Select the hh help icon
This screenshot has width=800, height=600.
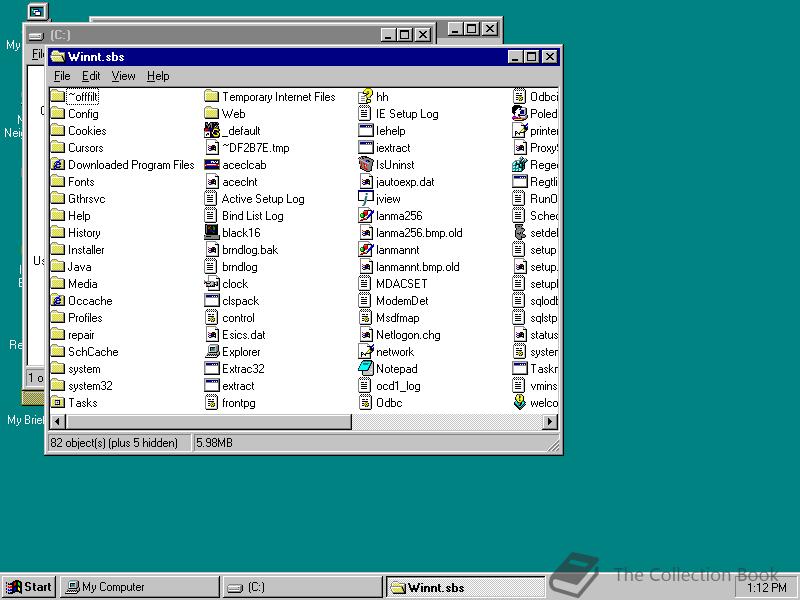[365, 96]
